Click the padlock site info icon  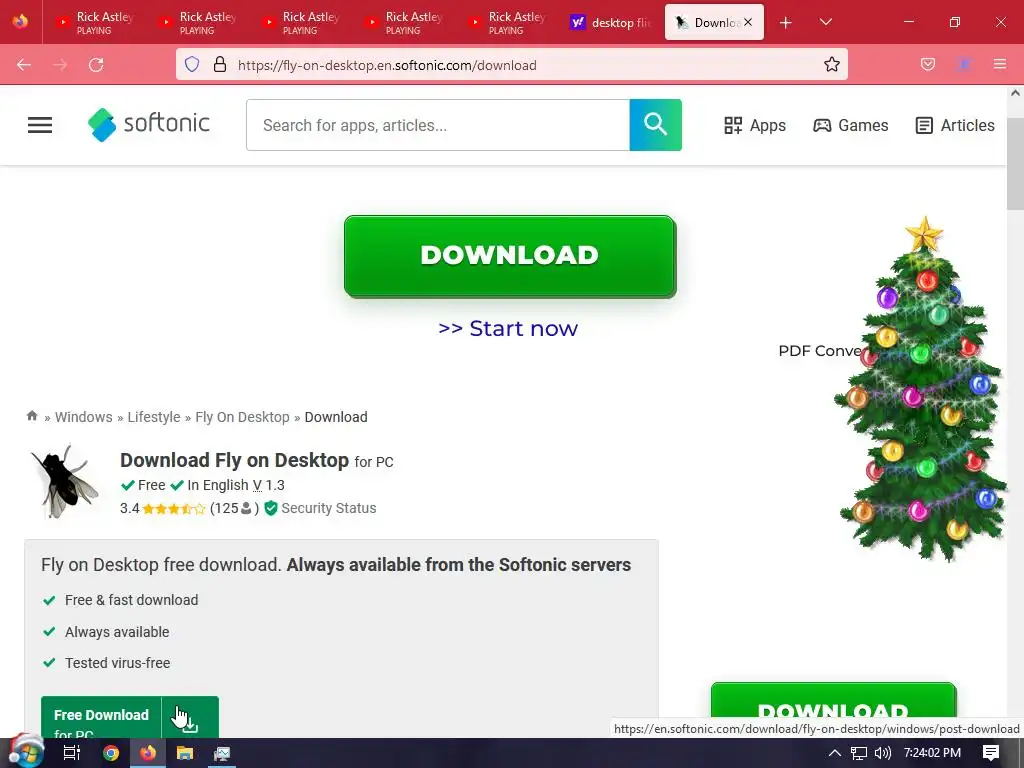pos(220,65)
